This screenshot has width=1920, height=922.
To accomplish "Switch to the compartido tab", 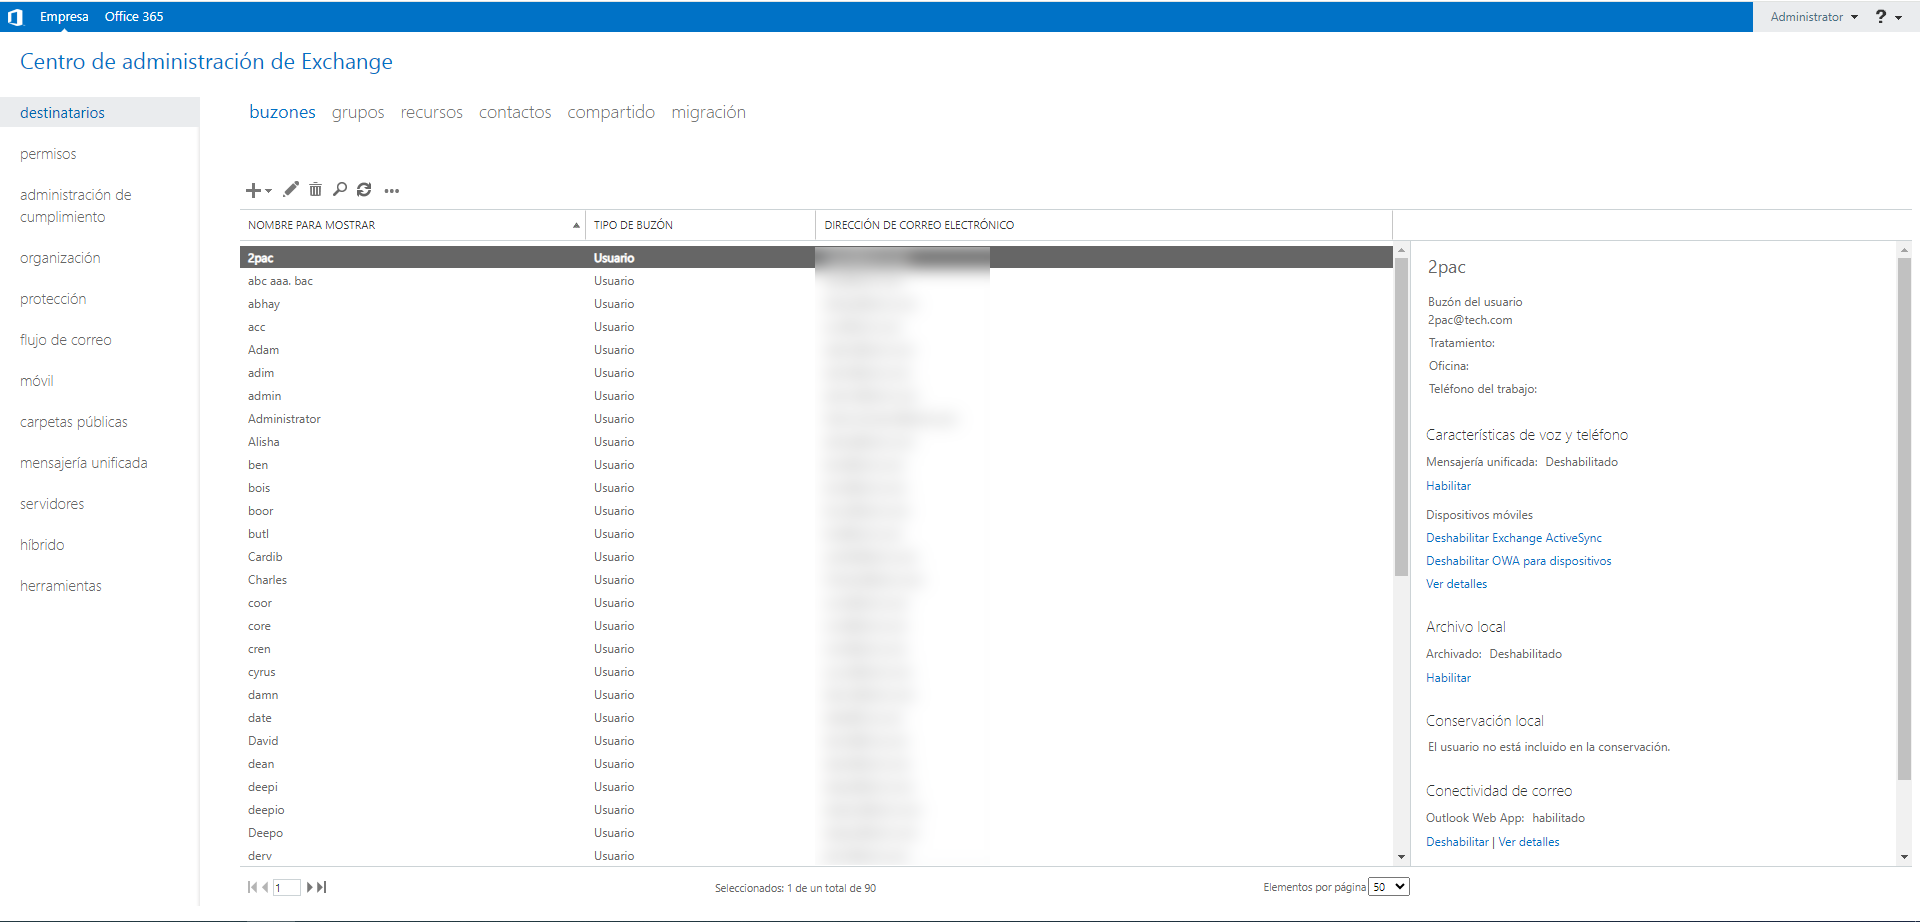I will coord(611,112).
